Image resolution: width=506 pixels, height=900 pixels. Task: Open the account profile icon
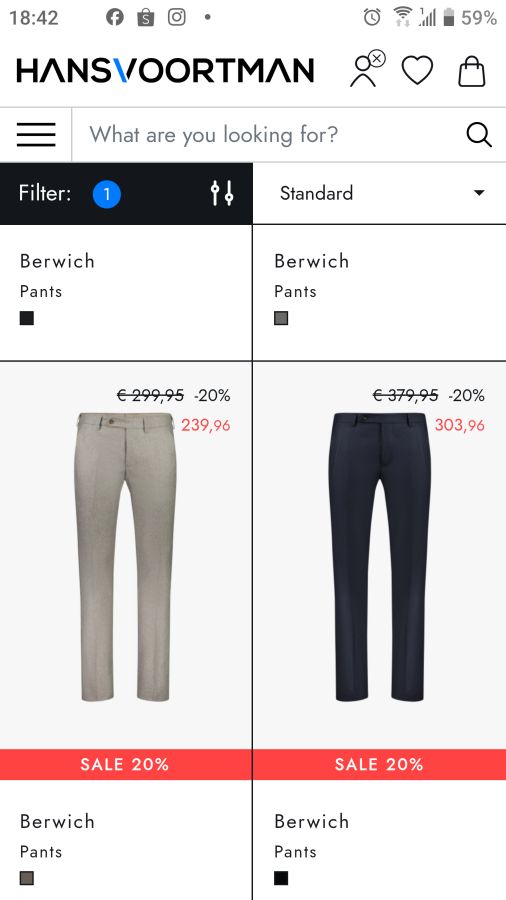[367, 69]
